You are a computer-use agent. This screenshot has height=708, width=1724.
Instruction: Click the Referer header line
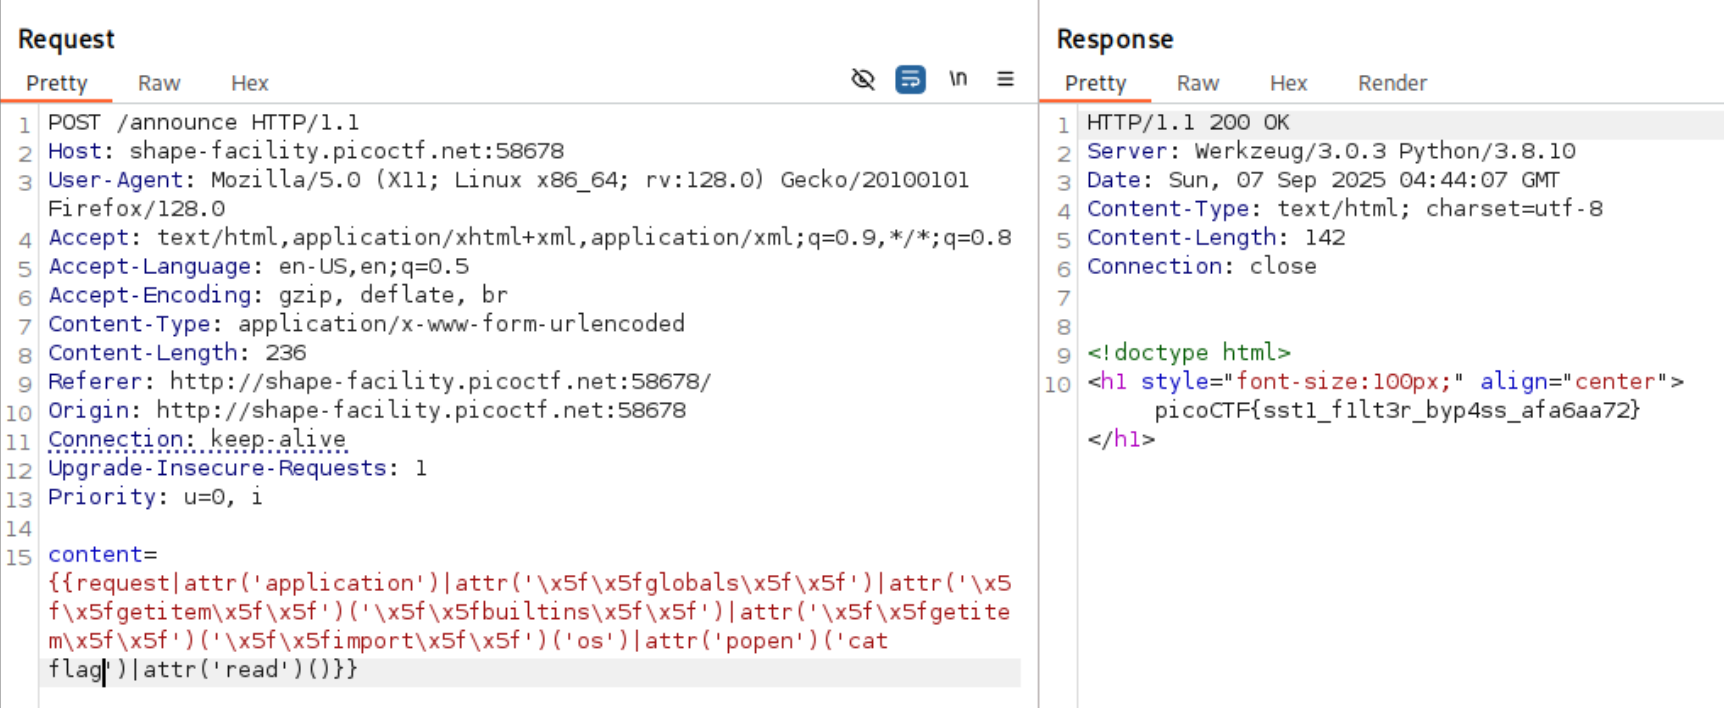coord(380,381)
